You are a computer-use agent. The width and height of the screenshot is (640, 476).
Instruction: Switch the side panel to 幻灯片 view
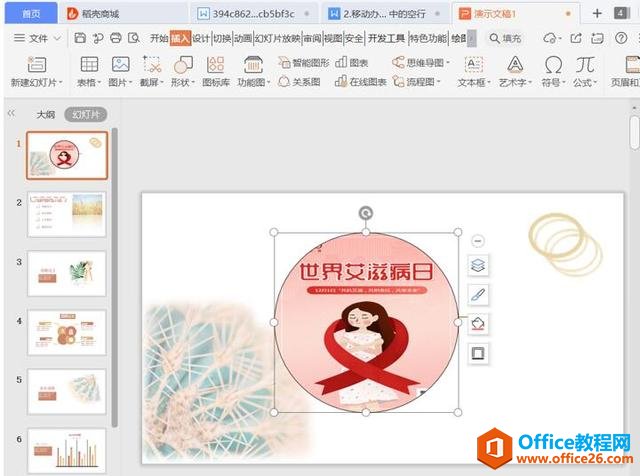coord(85,115)
